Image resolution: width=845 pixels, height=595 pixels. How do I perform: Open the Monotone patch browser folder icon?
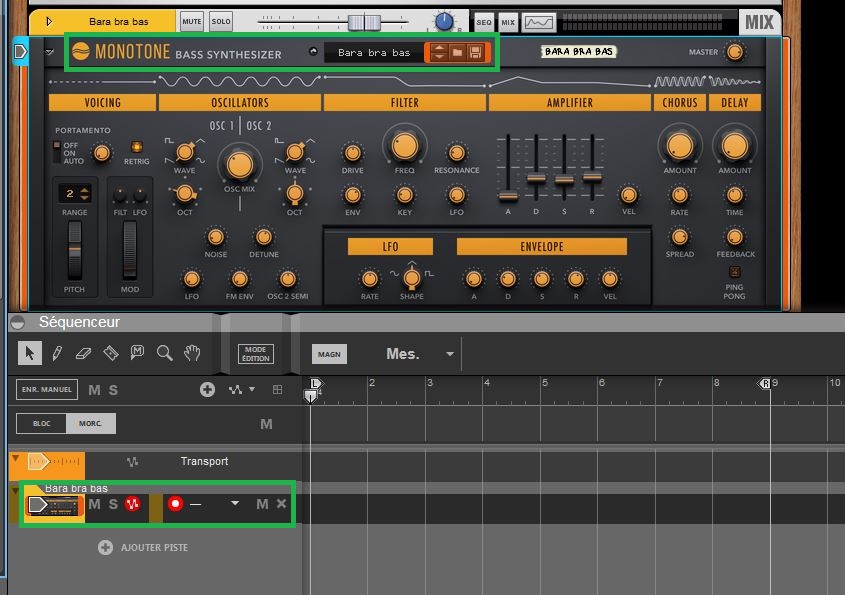pos(457,51)
